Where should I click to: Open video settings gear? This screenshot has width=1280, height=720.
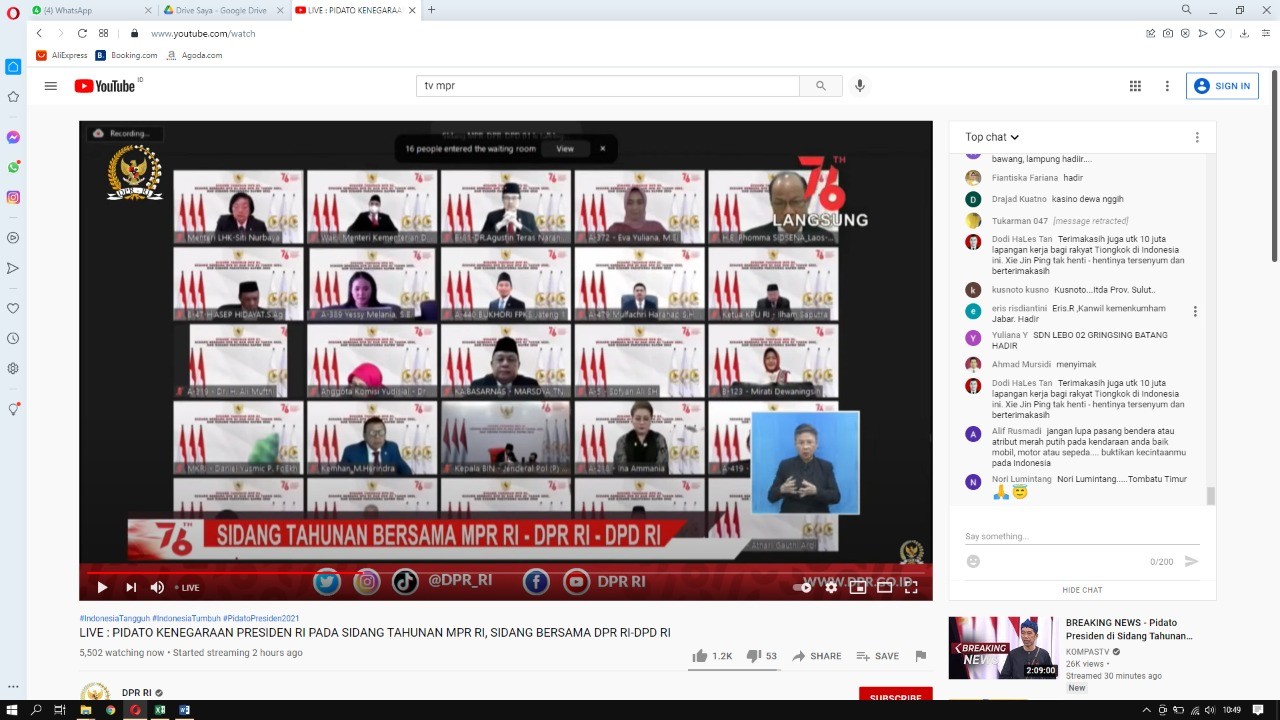tap(831, 587)
